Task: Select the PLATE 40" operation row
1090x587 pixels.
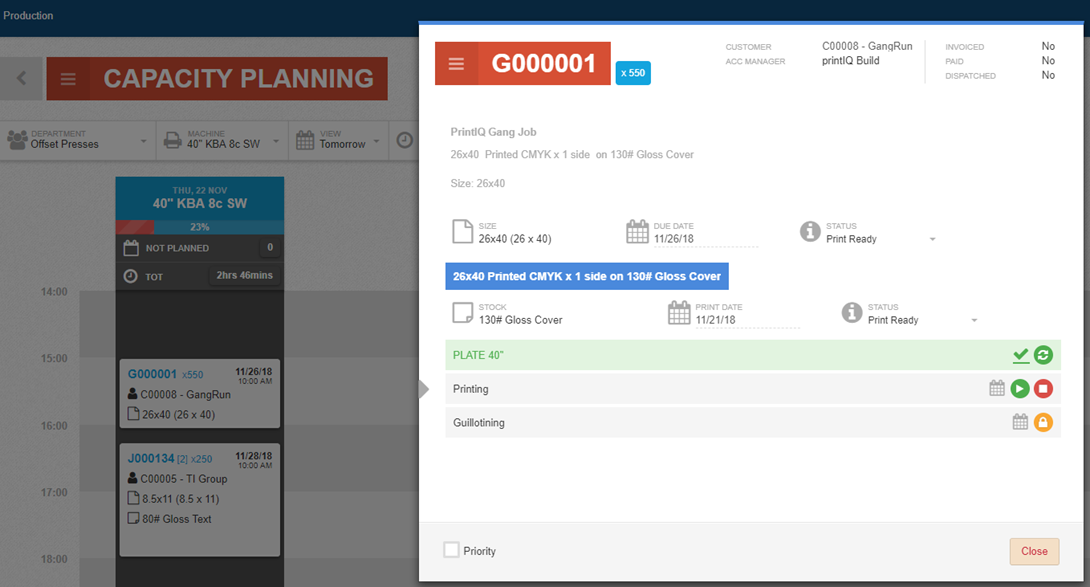Action: point(753,355)
